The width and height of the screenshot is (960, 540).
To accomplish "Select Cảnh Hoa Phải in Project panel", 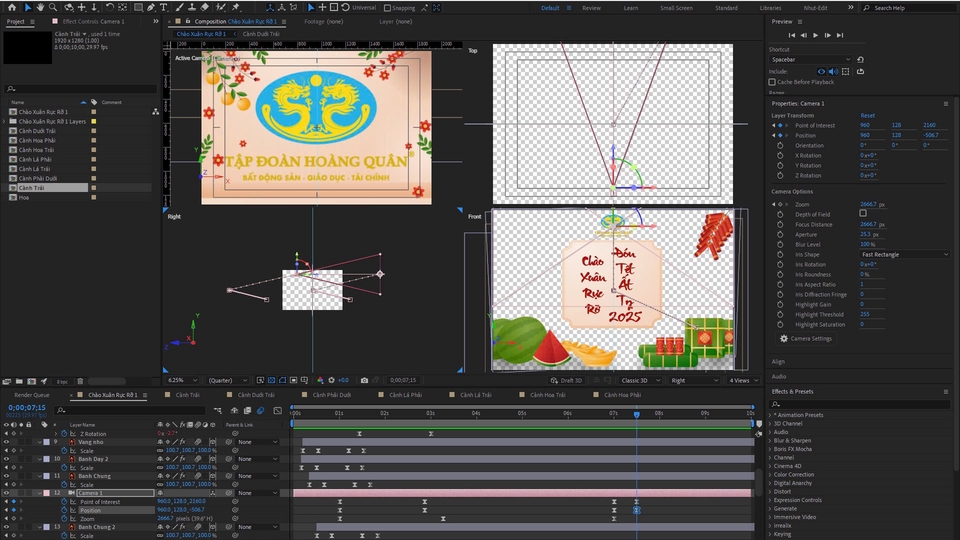I will 37,140.
